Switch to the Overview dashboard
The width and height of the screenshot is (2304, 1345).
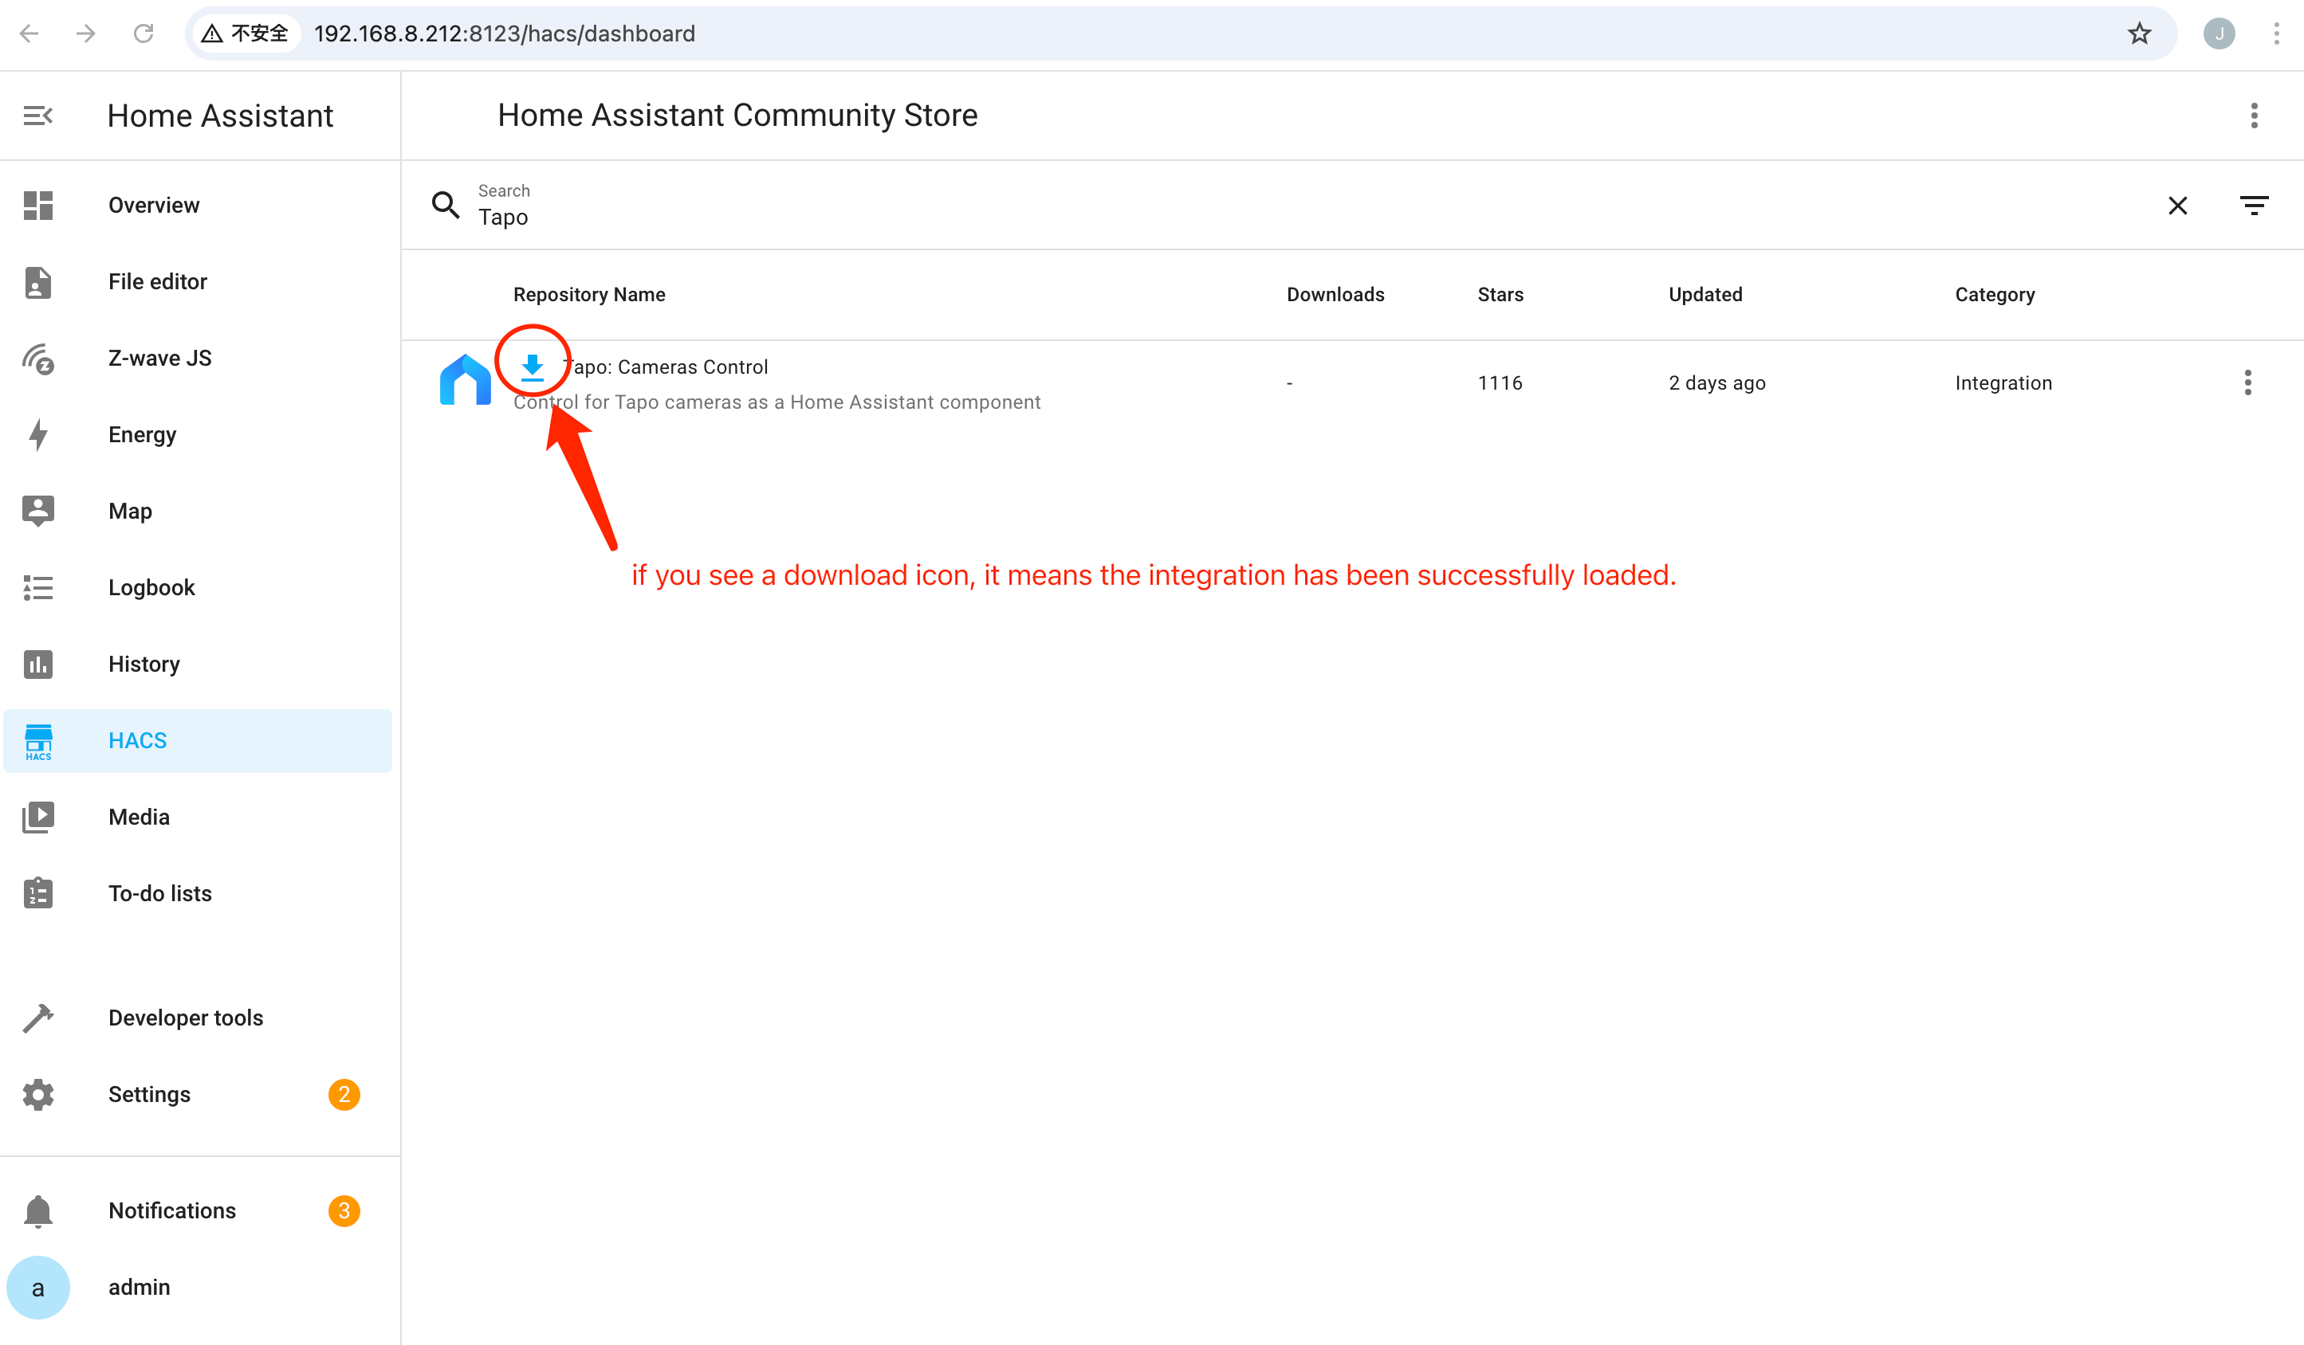(x=153, y=205)
